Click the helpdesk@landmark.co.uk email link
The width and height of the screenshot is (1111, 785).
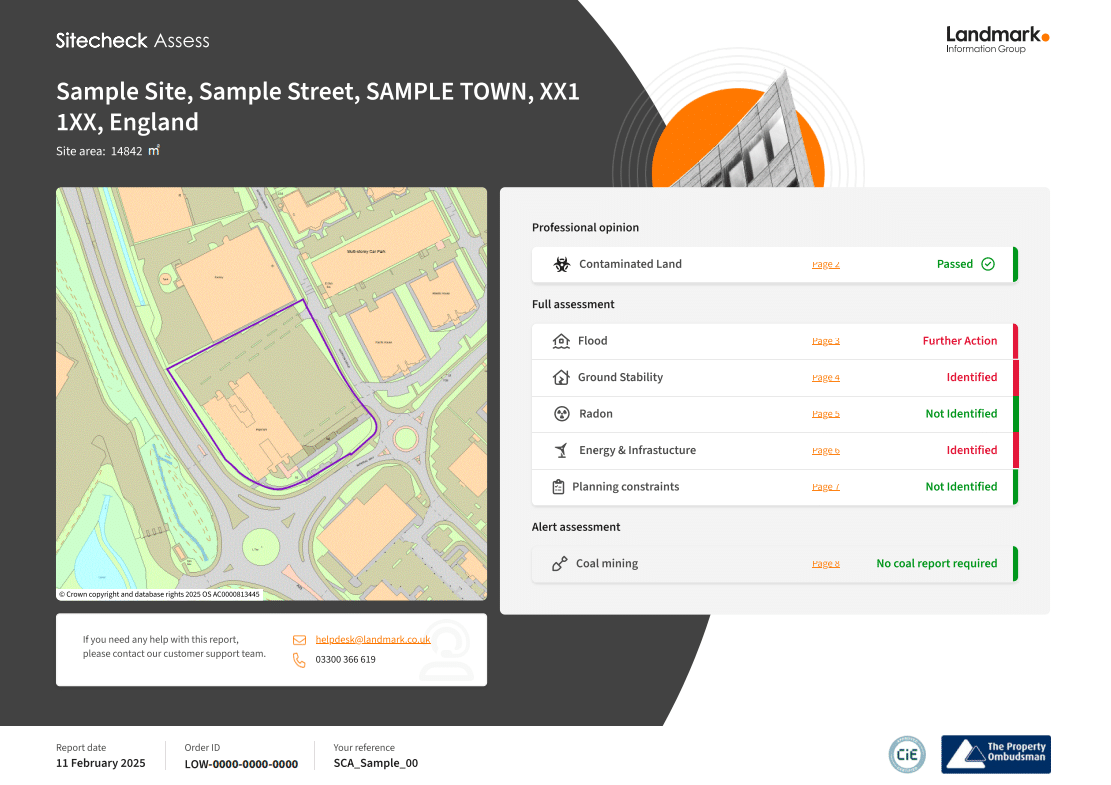point(373,639)
